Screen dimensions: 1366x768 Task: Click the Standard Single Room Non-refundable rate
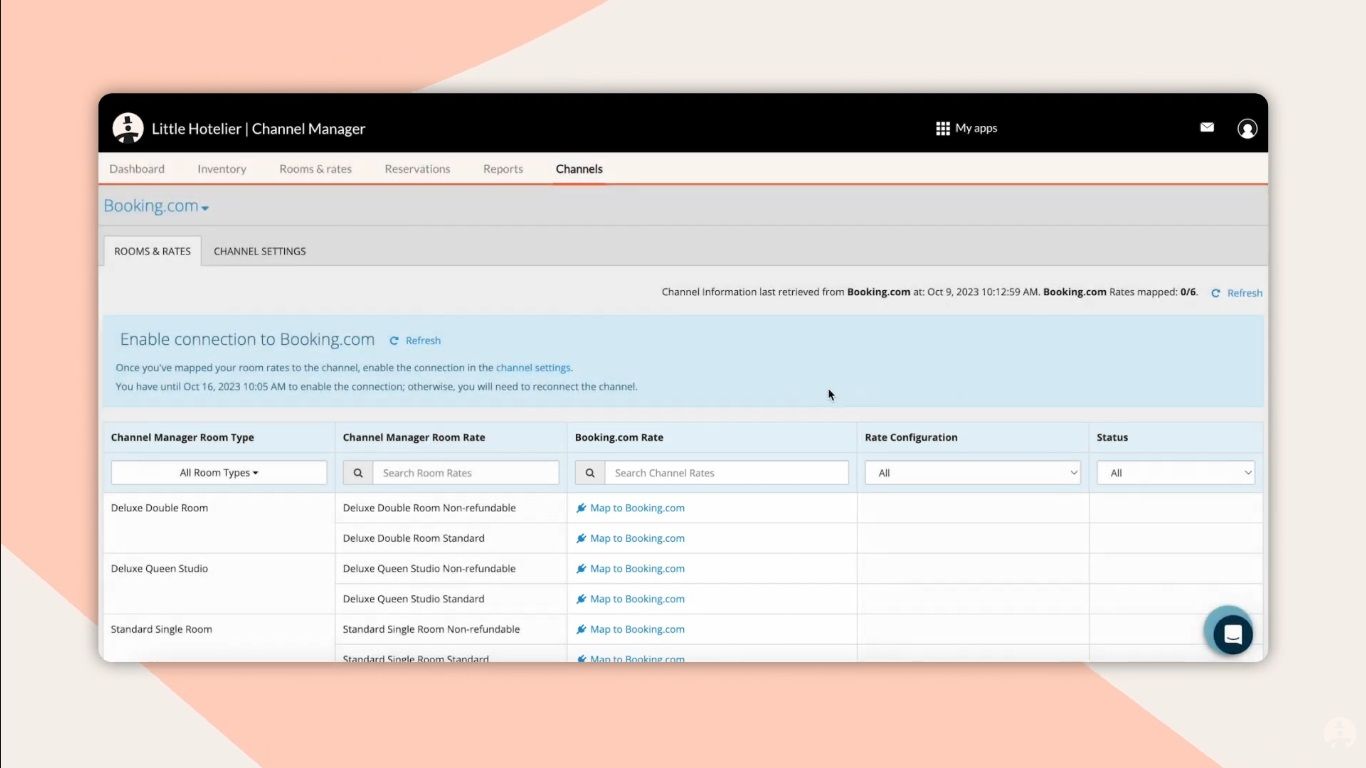coord(431,629)
